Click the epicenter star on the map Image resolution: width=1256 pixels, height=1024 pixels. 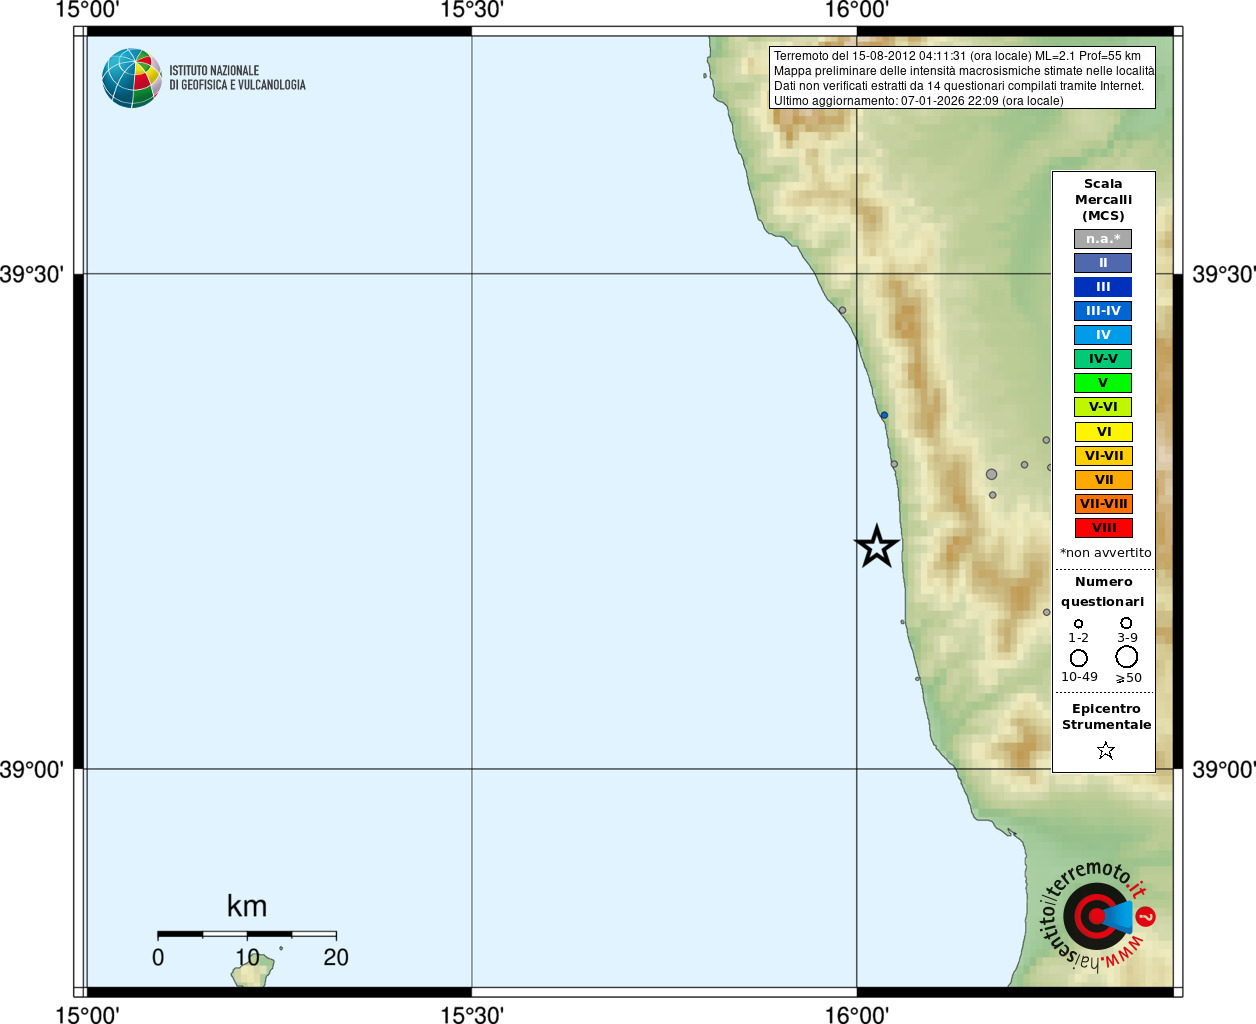click(877, 546)
